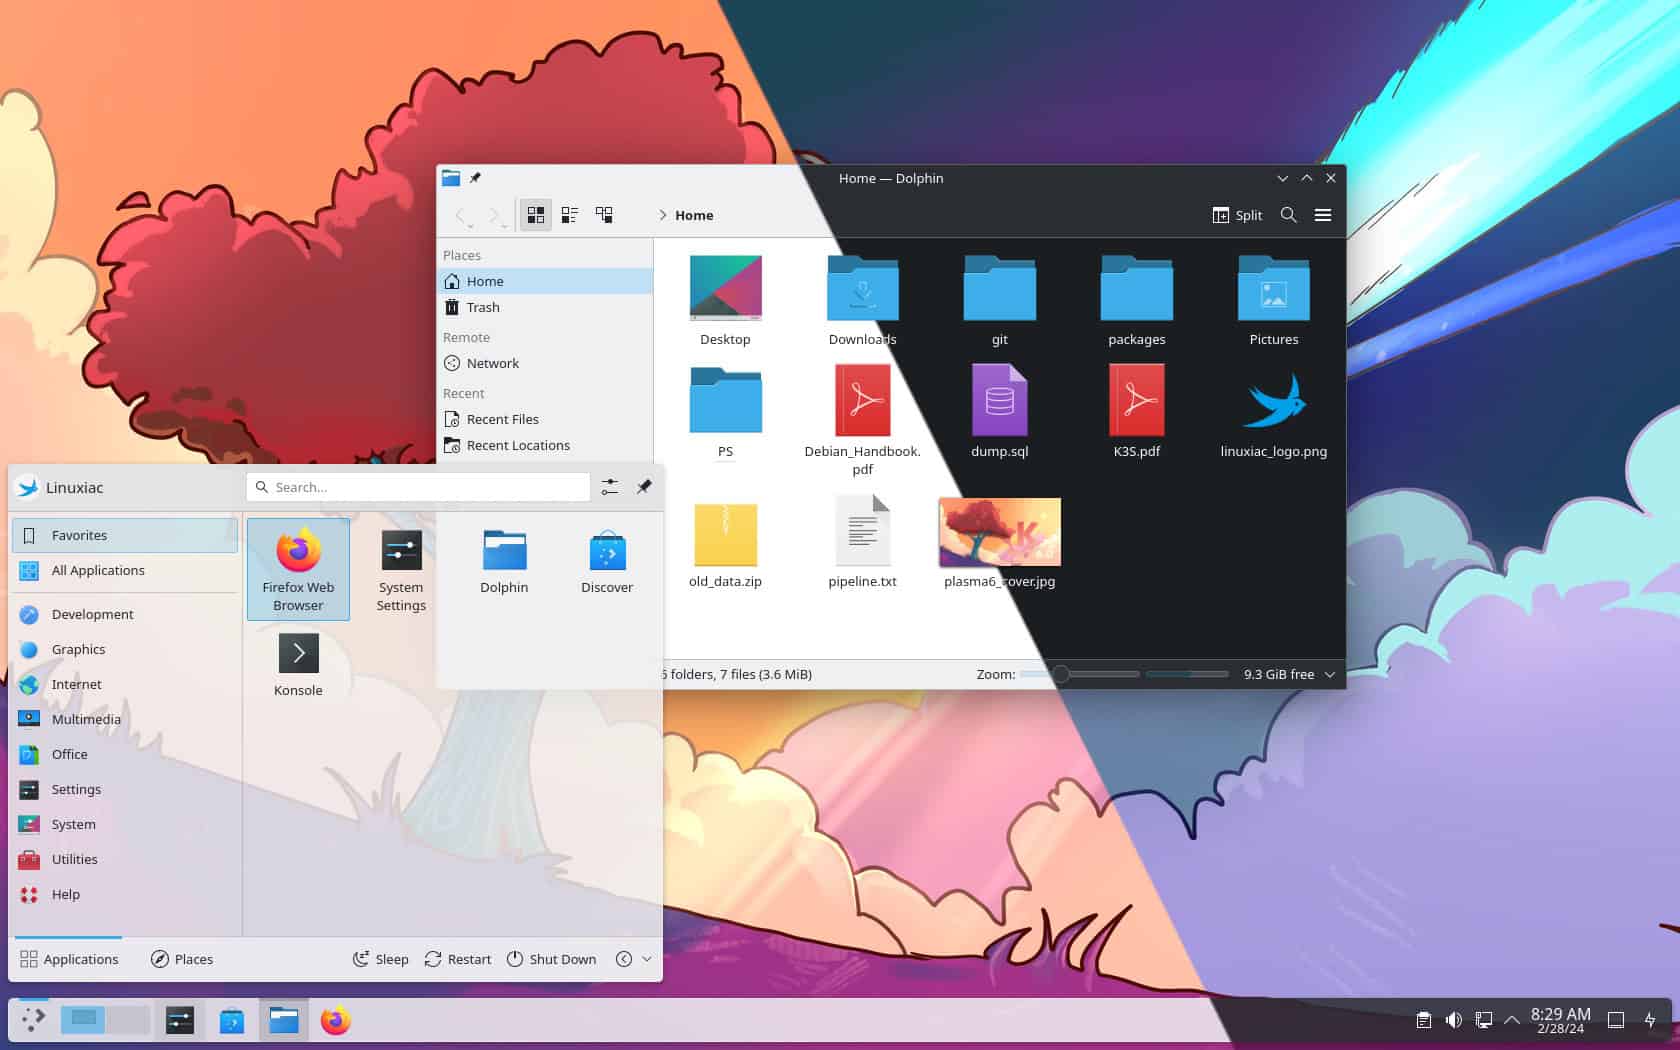
Task: Open the Multimedia category in the launcher
Action: point(86,719)
